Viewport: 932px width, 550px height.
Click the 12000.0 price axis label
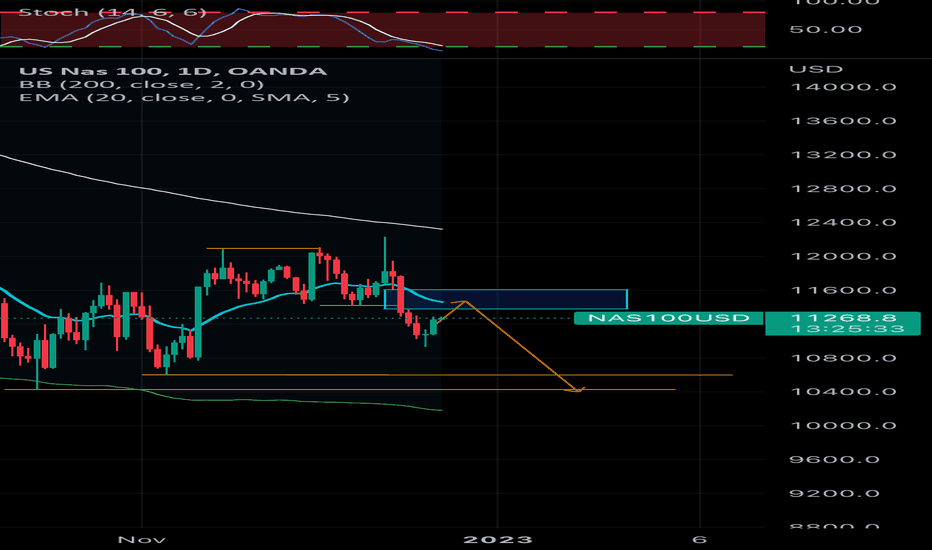click(843, 256)
